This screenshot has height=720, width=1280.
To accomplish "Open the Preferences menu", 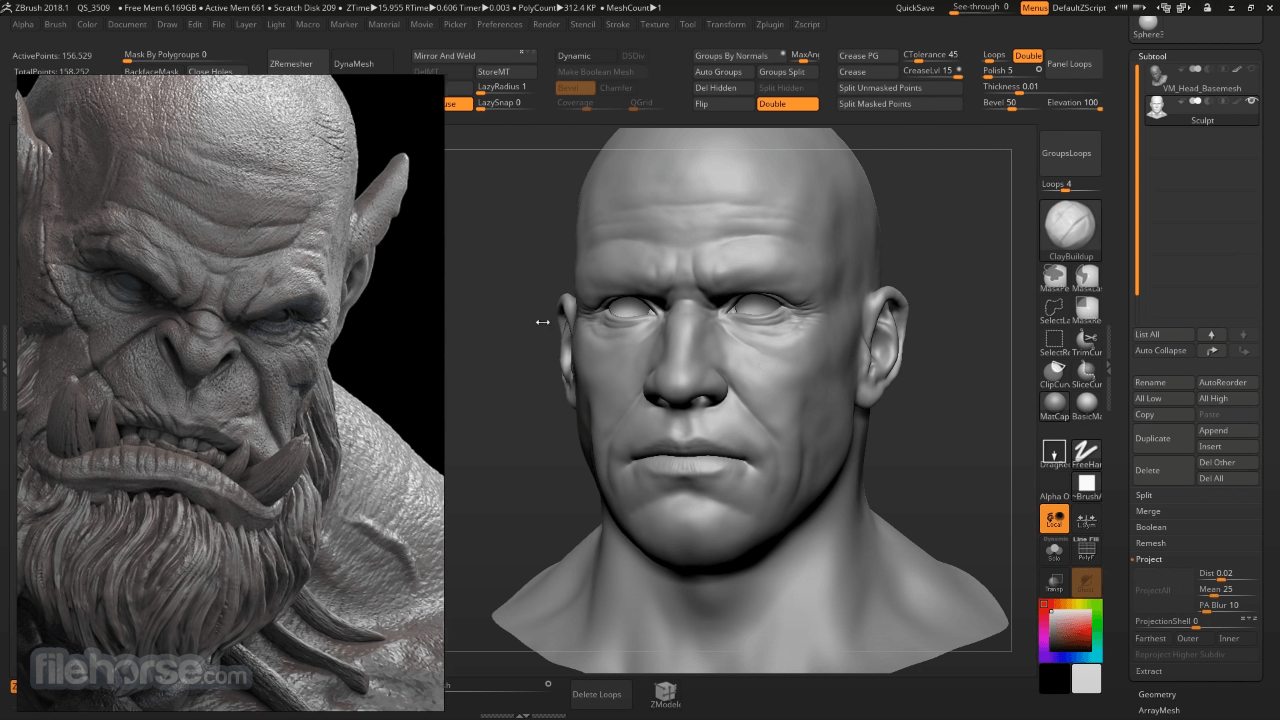I will pos(500,24).
